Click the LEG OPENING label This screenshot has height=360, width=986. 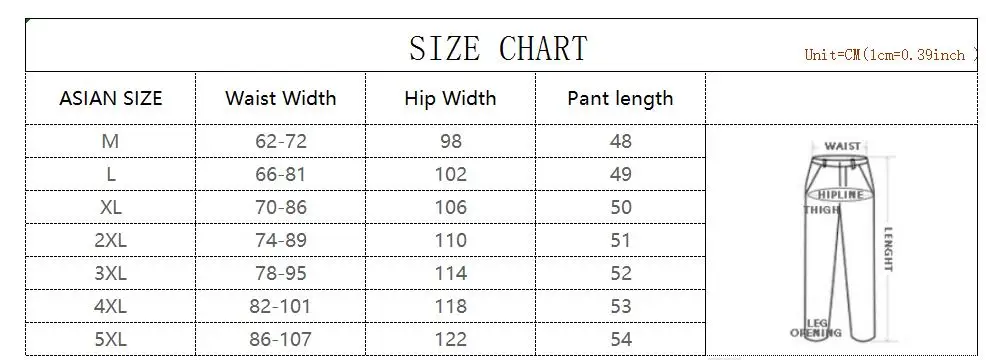[x=816, y=329]
